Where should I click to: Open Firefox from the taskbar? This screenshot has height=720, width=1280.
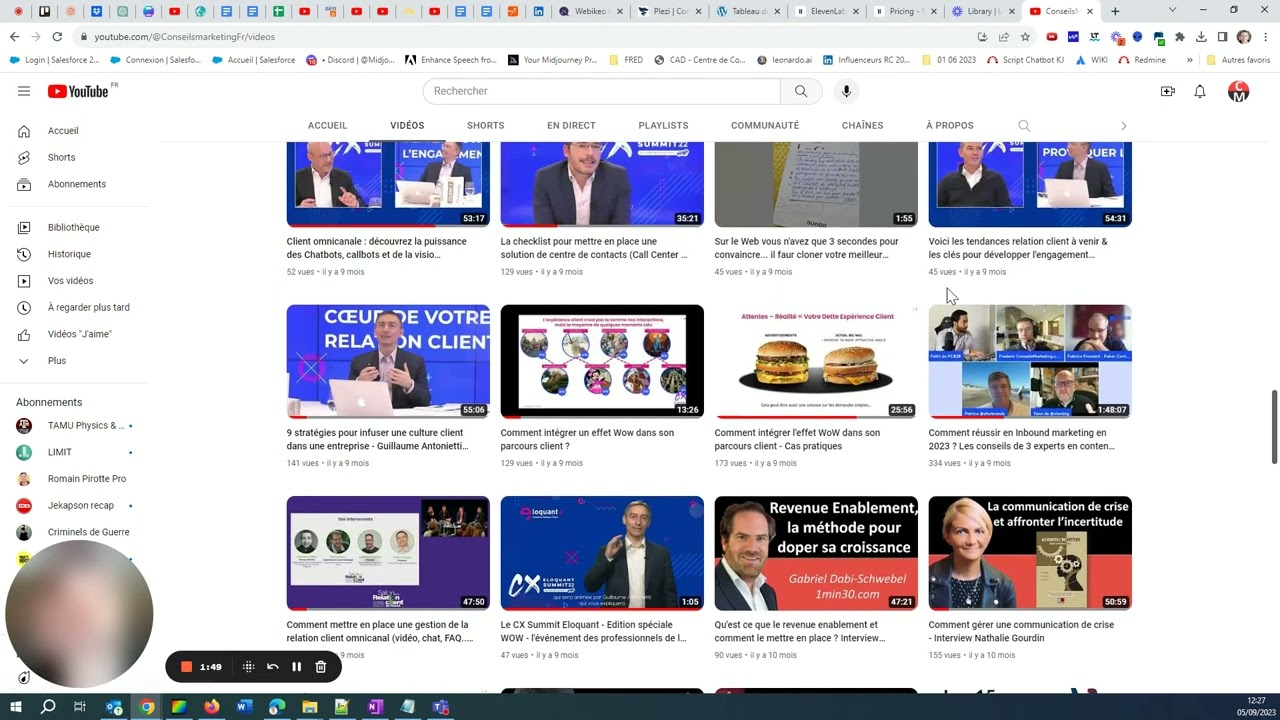211,707
